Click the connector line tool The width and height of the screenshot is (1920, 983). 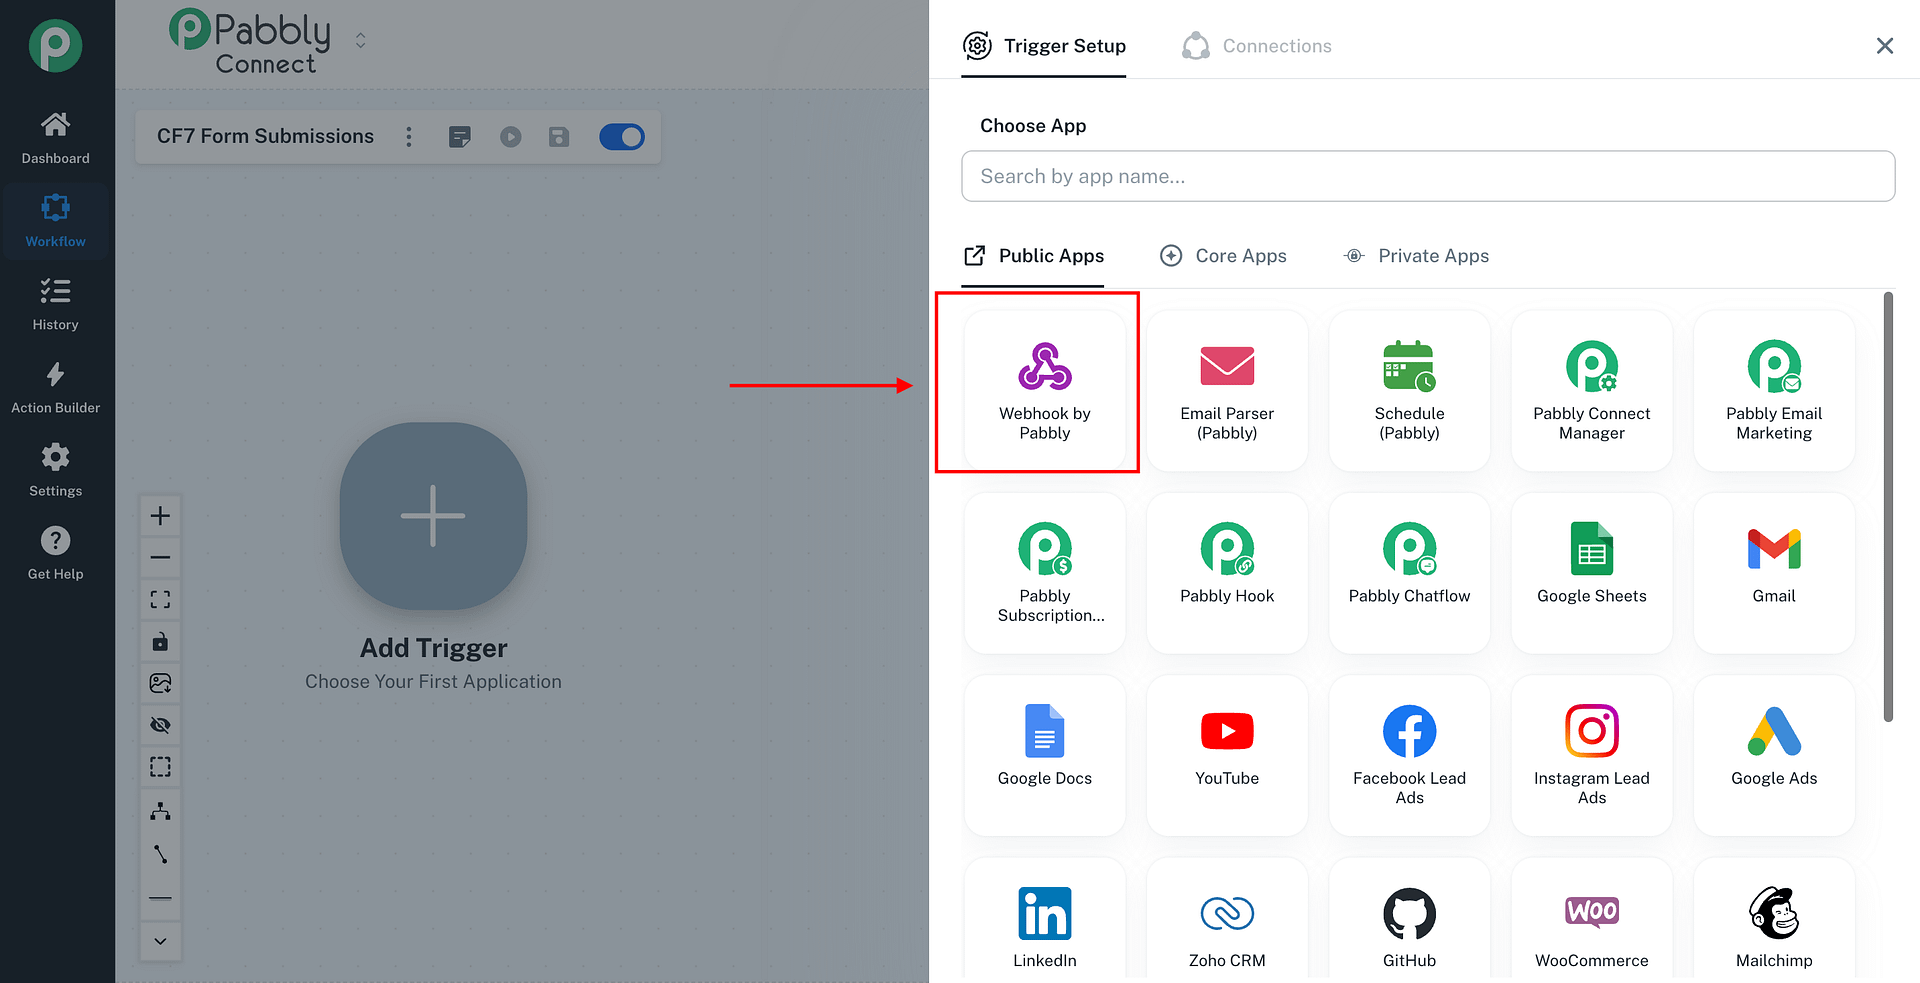coord(160,854)
